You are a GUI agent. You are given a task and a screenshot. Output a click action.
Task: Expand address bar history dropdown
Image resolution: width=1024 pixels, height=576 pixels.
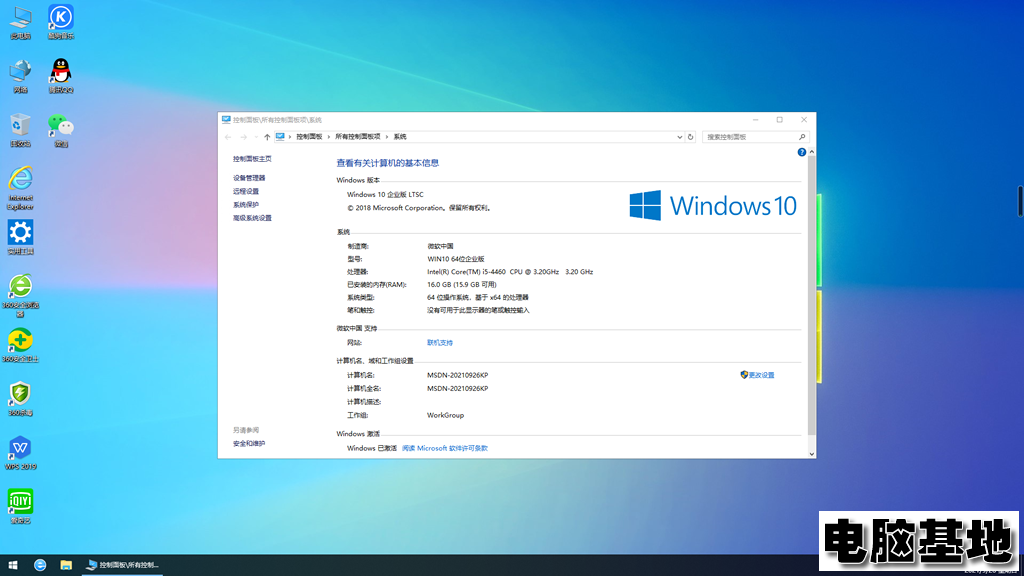click(x=679, y=137)
